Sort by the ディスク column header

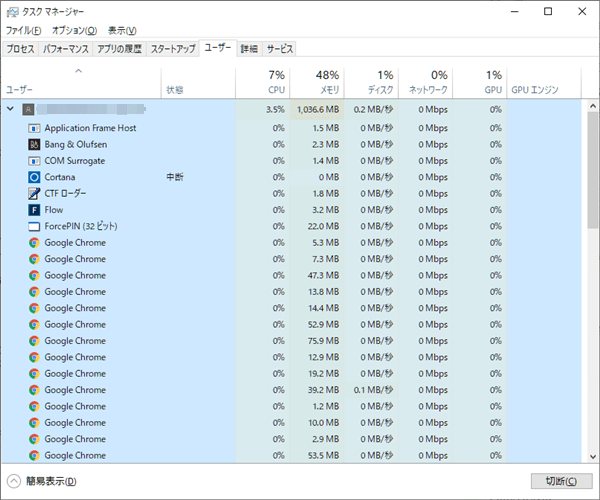pyautogui.click(x=371, y=83)
